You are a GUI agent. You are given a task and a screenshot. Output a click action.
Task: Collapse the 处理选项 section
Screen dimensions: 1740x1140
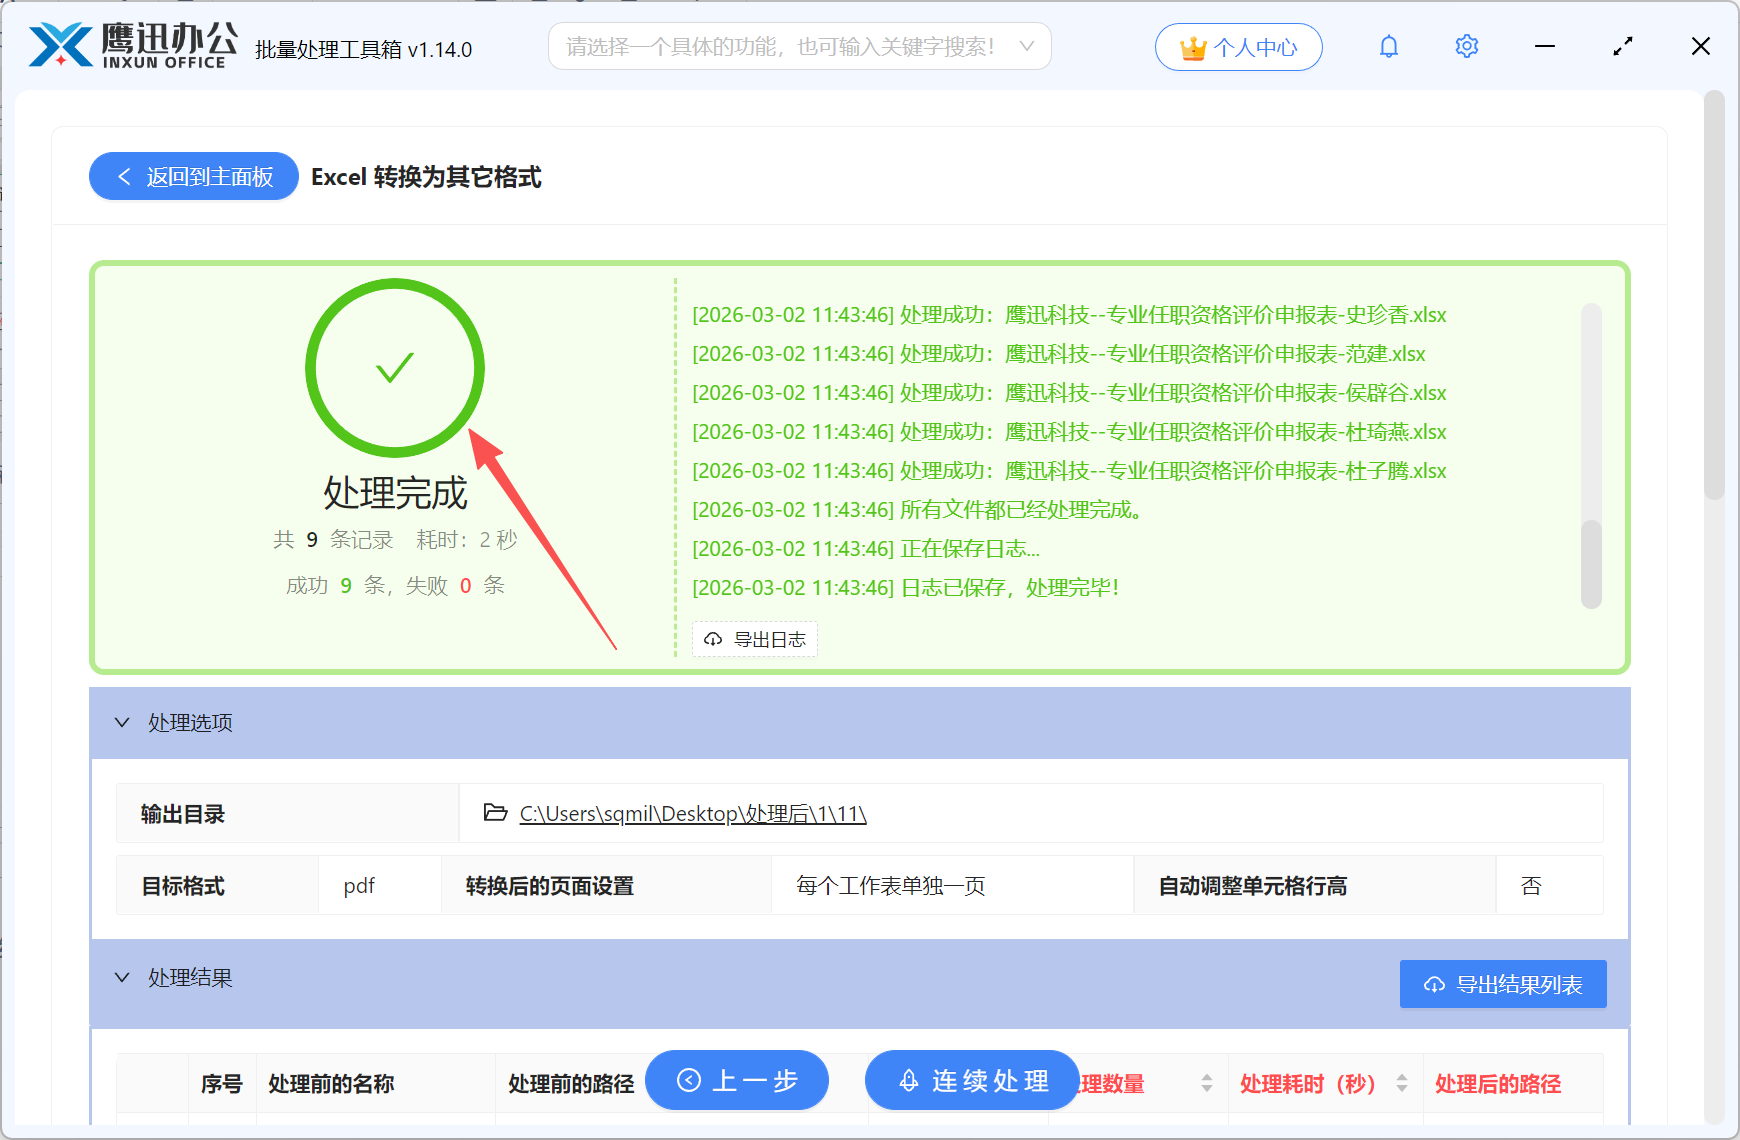122,722
